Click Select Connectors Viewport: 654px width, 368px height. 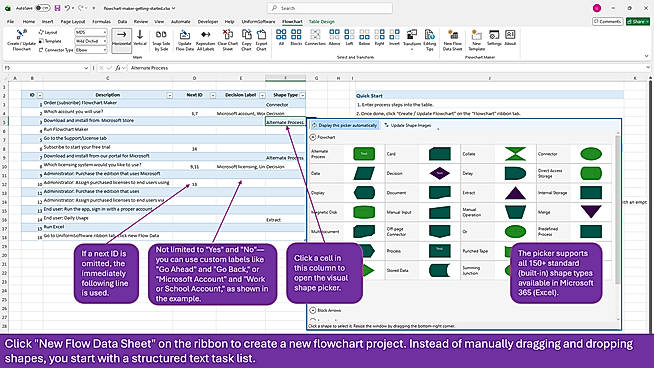[315, 38]
